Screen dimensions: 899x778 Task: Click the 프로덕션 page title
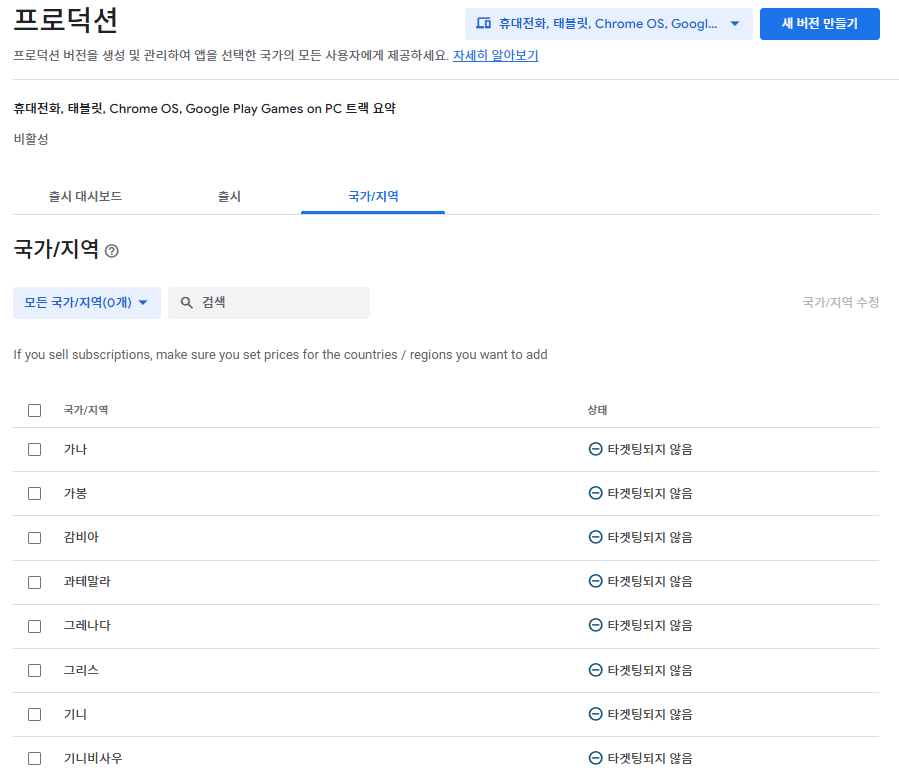coord(66,20)
